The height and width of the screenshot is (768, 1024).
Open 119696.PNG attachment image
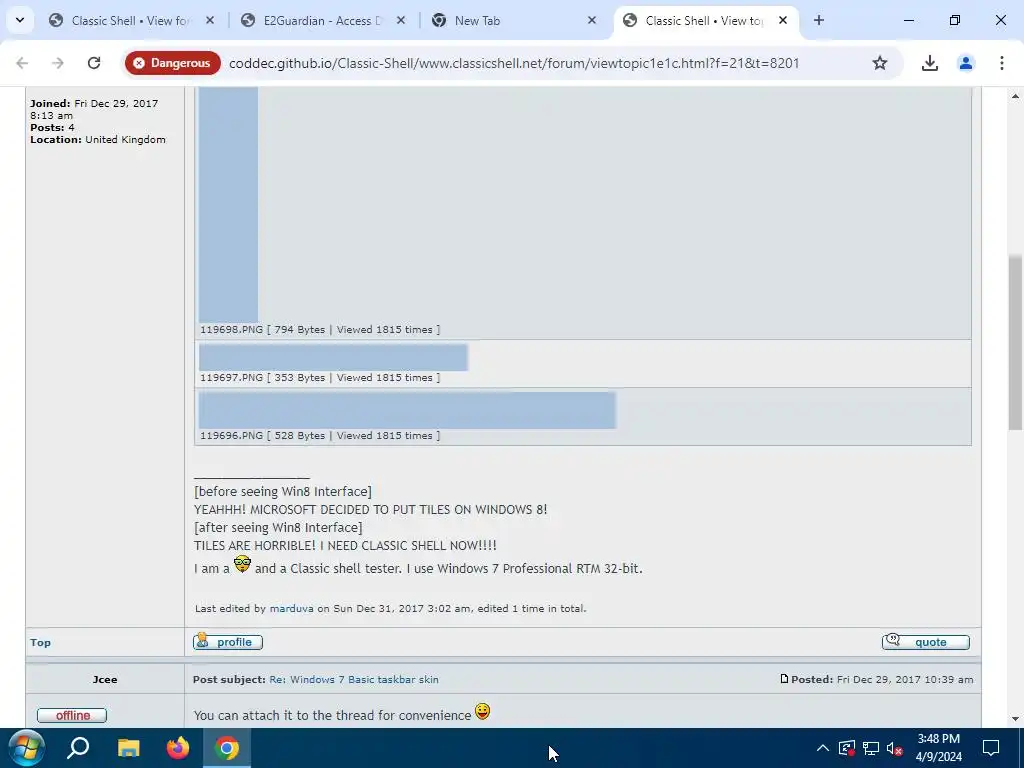(407, 410)
